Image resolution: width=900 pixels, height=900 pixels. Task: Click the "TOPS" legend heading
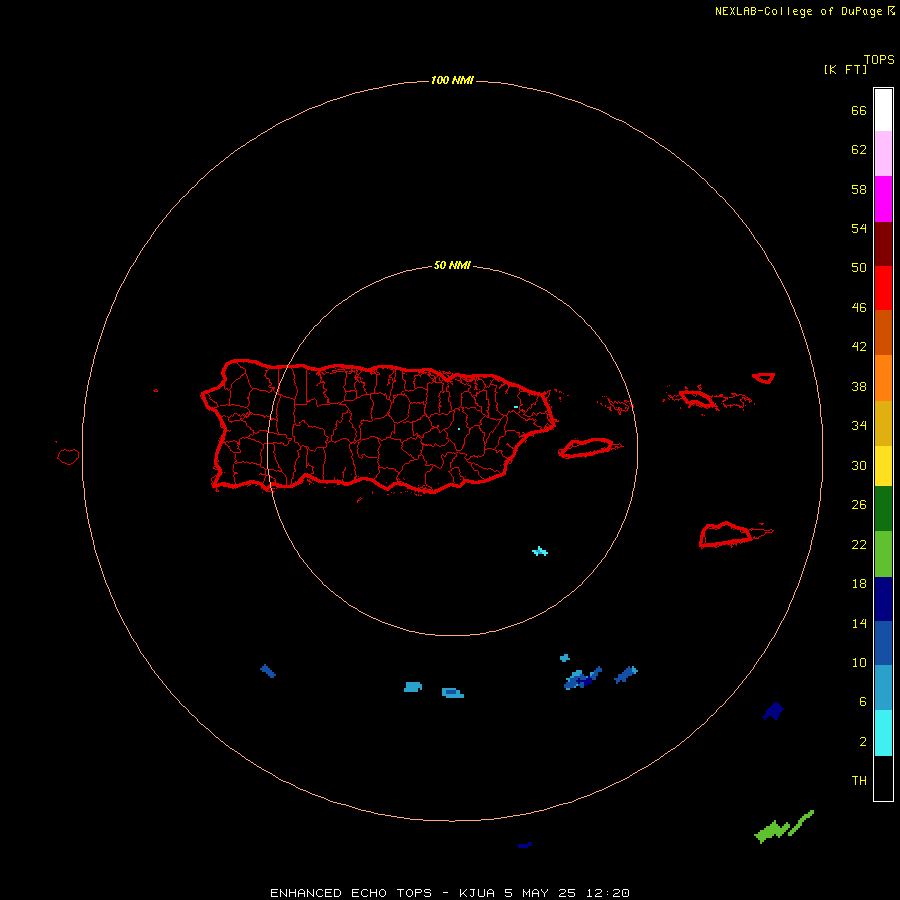click(x=879, y=59)
